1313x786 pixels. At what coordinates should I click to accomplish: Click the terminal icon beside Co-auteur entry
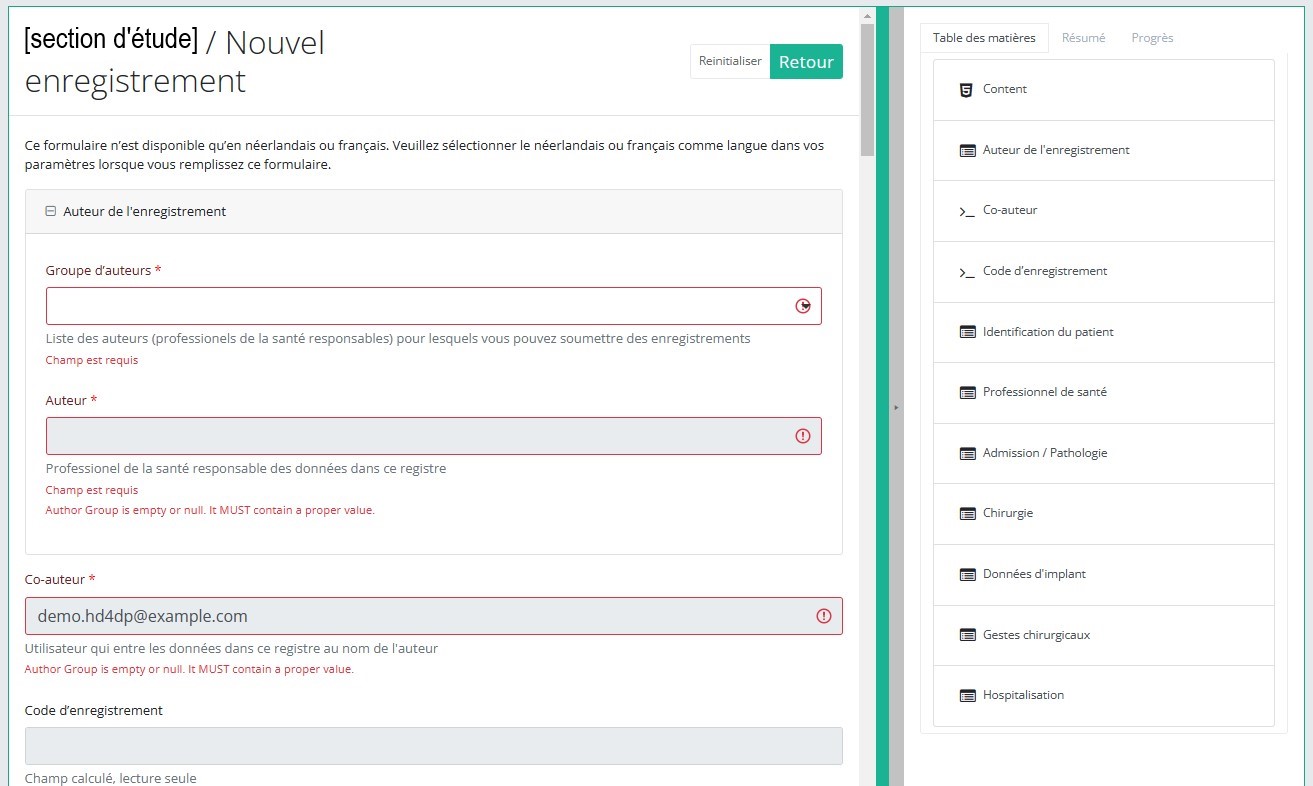click(x=966, y=212)
